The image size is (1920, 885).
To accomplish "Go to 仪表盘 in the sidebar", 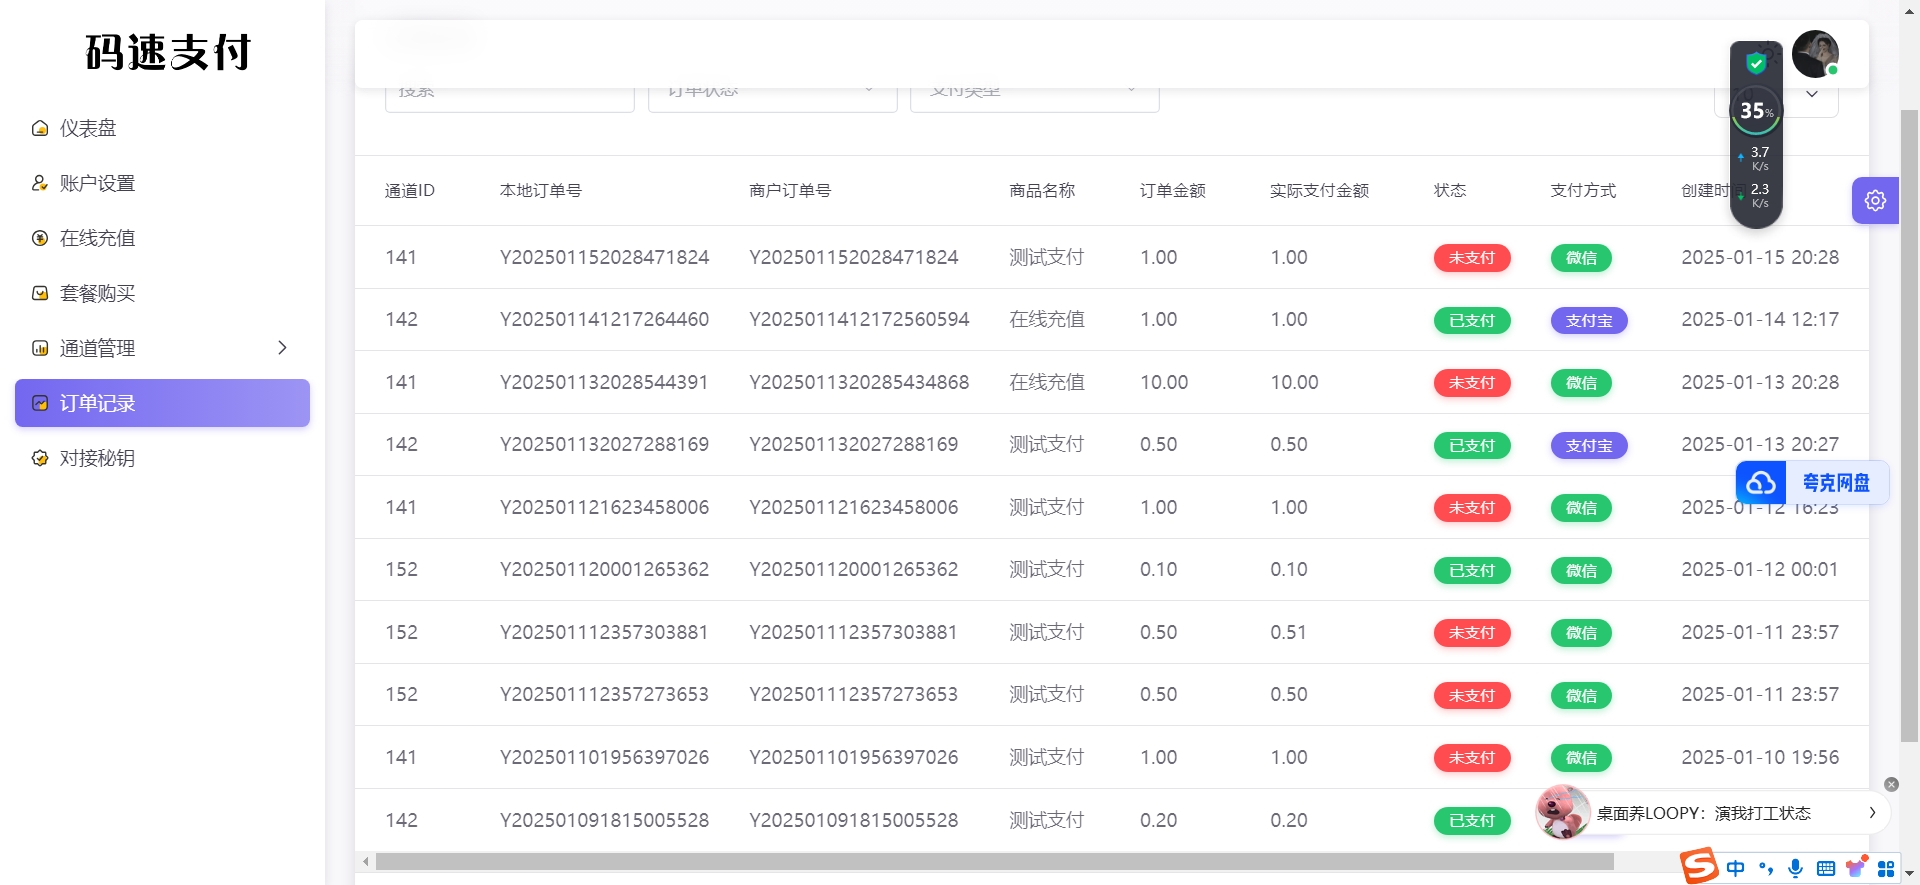I will click(x=88, y=128).
